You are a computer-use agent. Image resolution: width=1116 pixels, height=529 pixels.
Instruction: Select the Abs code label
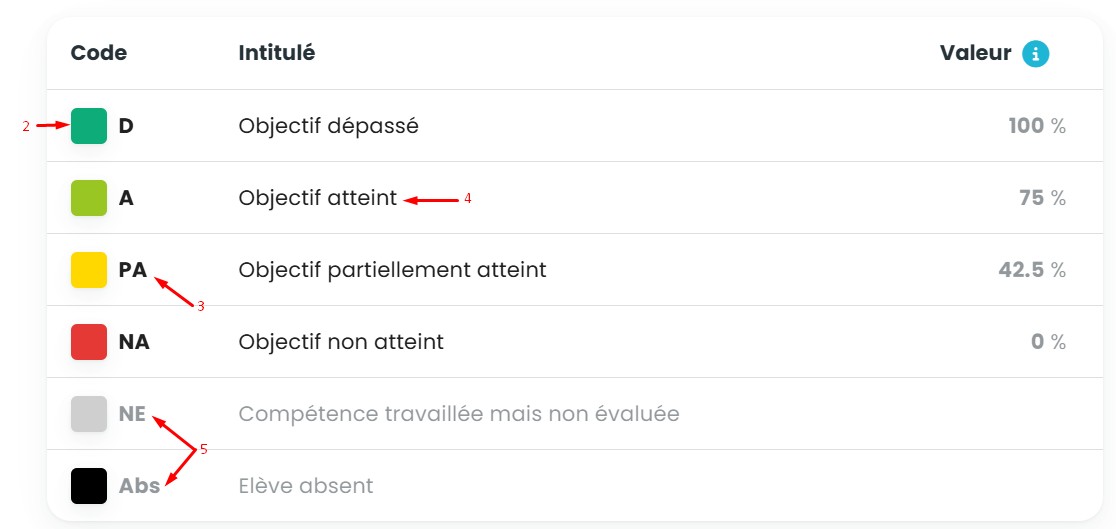139,486
